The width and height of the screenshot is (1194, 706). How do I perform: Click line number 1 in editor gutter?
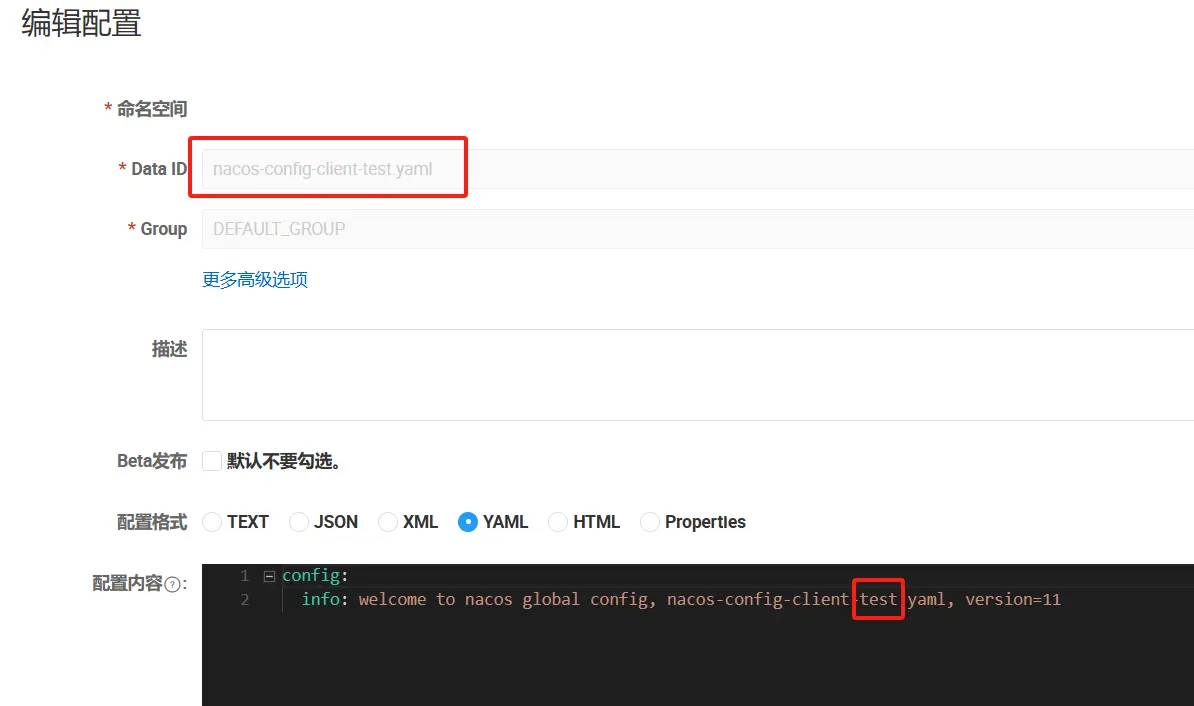244,576
